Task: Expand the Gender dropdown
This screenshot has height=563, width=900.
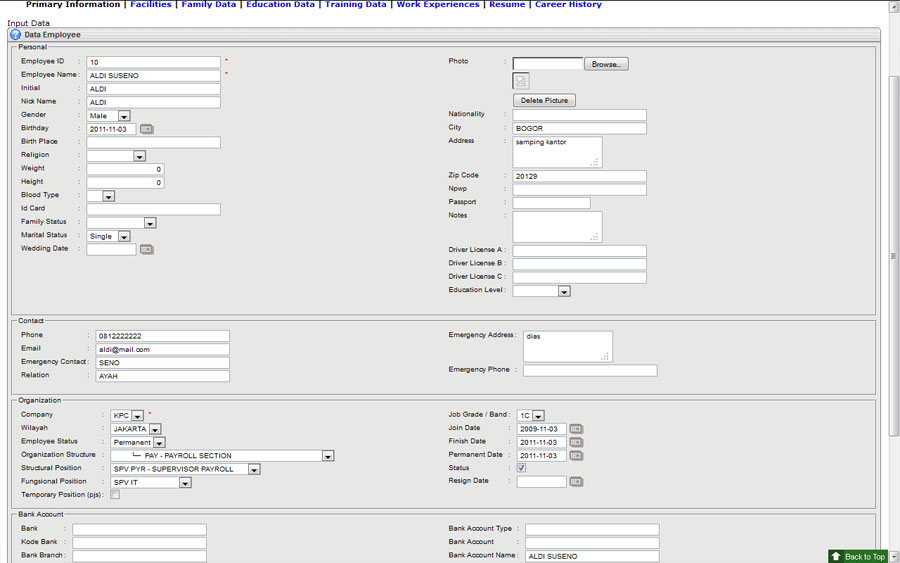Action: [124, 116]
